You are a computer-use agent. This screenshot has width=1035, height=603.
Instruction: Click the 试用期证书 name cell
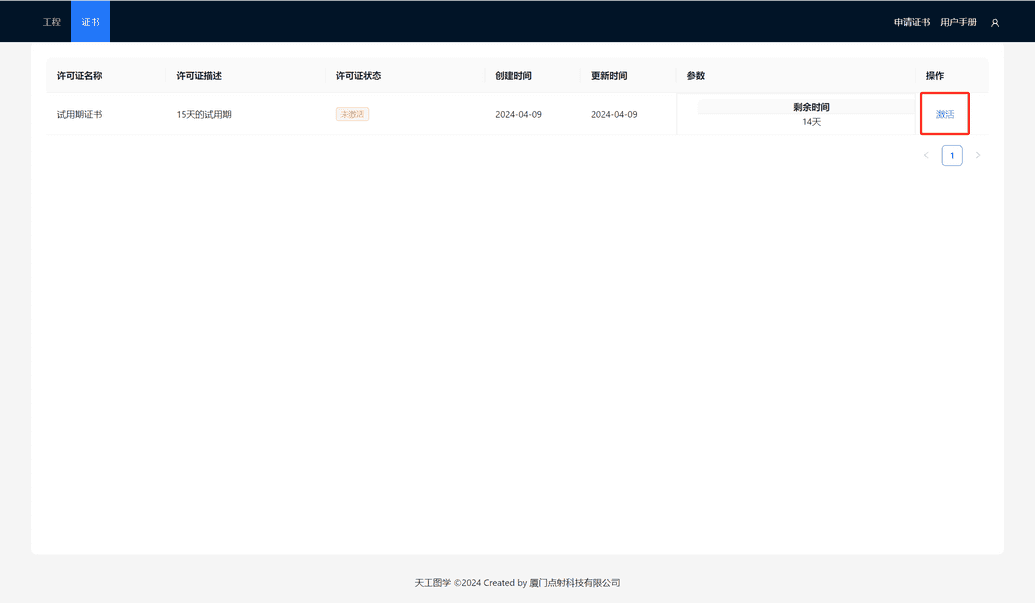pos(79,114)
